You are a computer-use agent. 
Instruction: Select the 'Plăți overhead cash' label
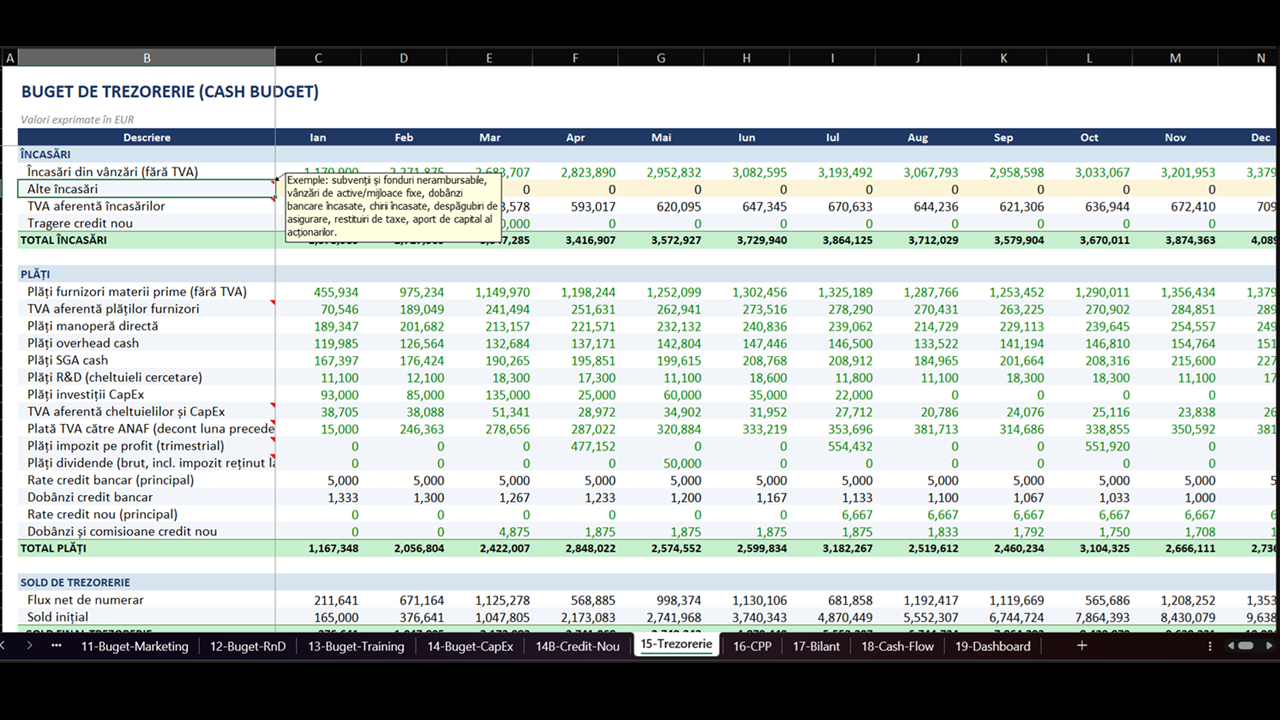(x=83, y=343)
